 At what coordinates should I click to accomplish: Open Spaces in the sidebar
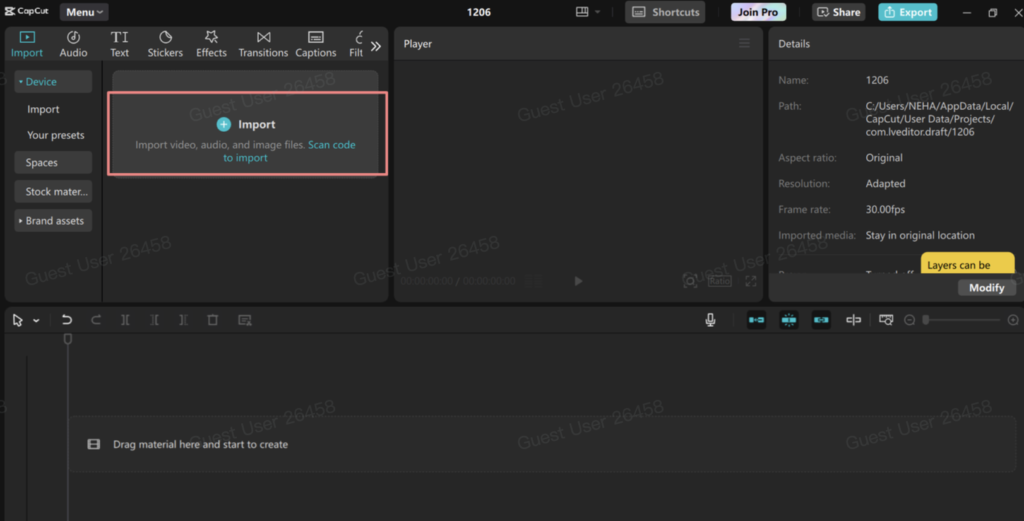pyautogui.click(x=53, y=163)
